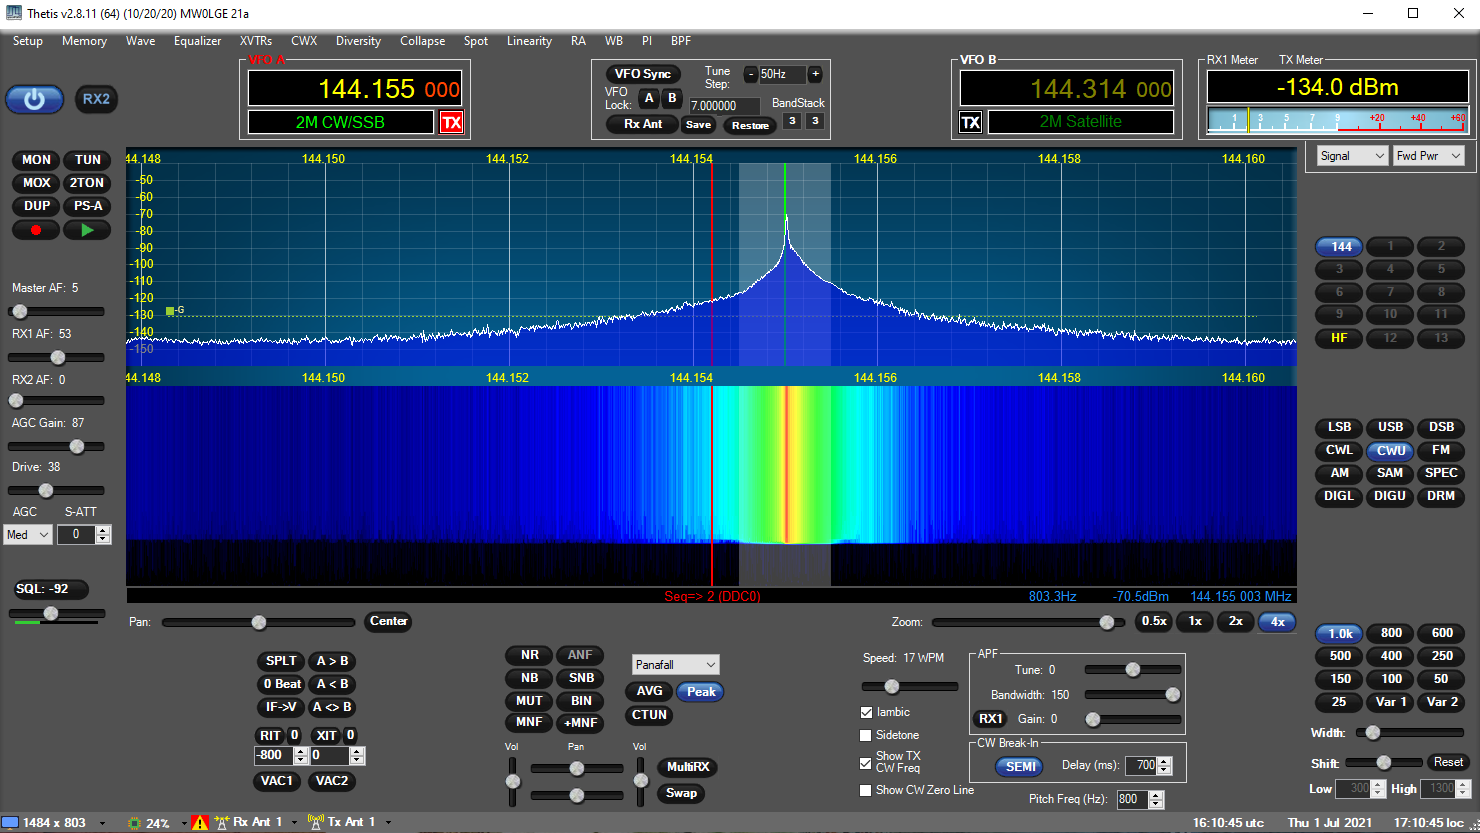Screen dimensions: 1480x833
Task: Click the SPLT split button
Action: (x=281, y=661)
